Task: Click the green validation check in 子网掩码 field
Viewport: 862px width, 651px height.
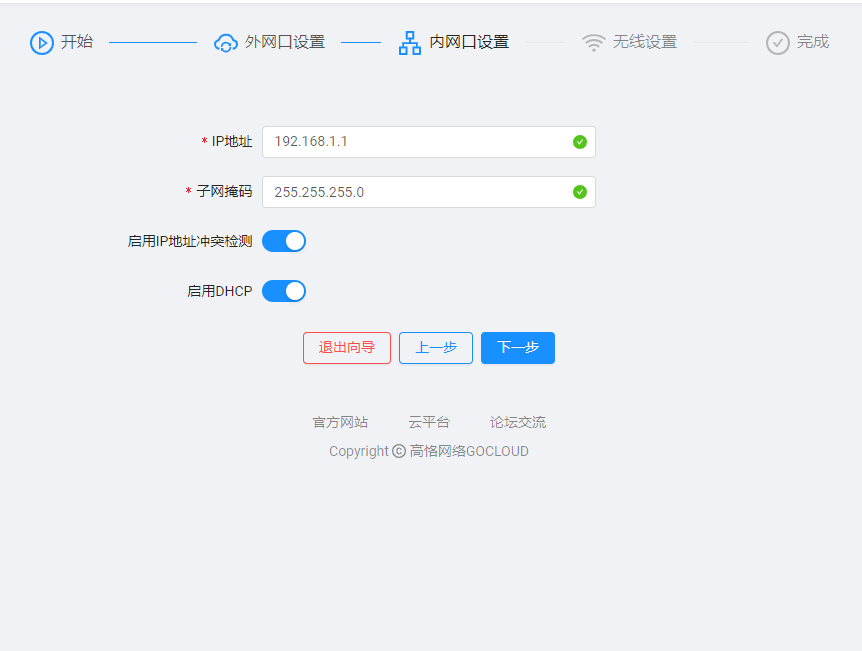Action: (580, 192)
